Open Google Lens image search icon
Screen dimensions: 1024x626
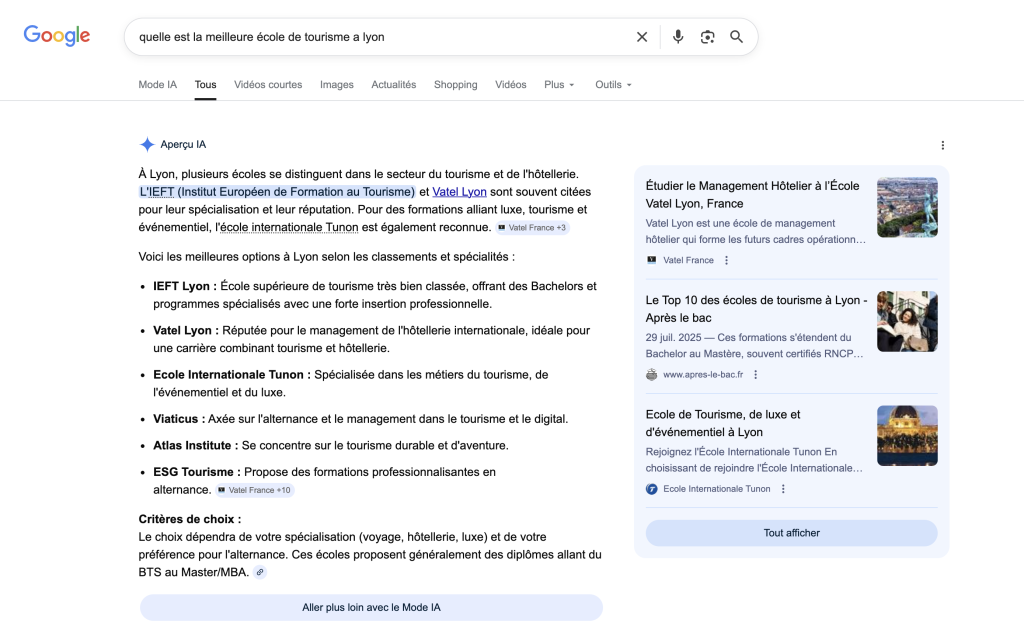[x=707, y=37]
